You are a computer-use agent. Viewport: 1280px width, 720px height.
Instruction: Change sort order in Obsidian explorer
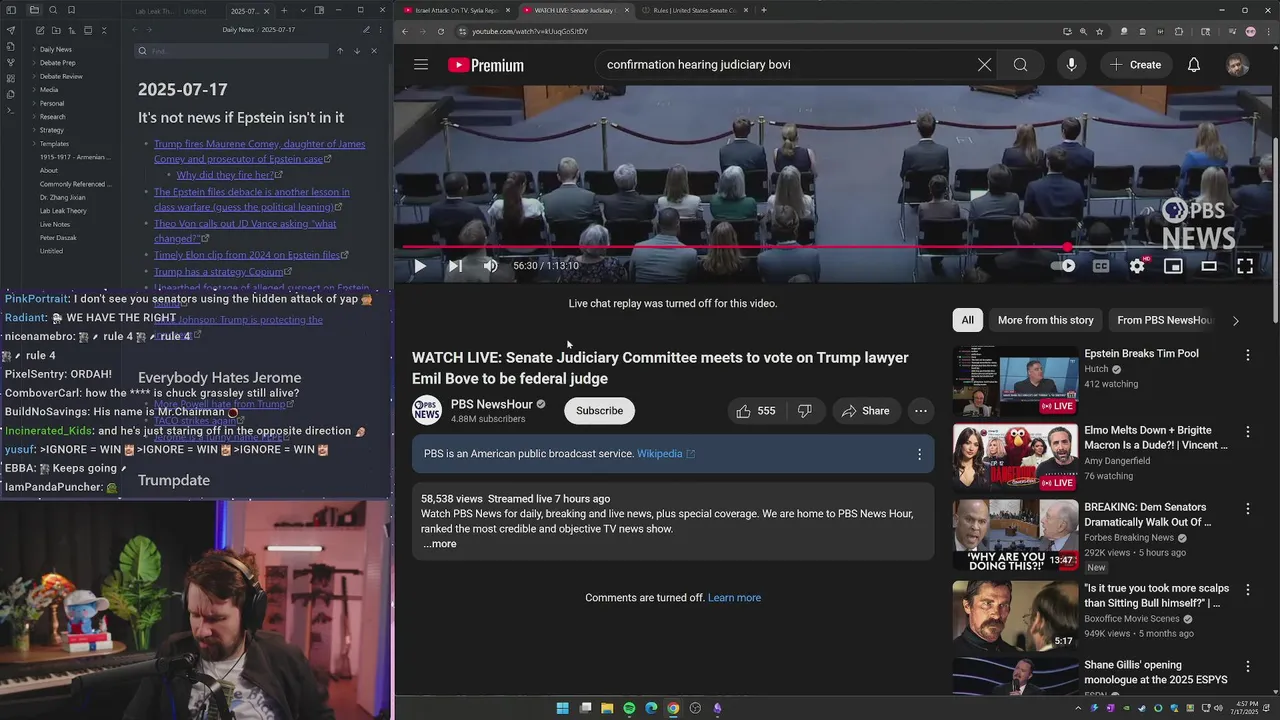72,31
